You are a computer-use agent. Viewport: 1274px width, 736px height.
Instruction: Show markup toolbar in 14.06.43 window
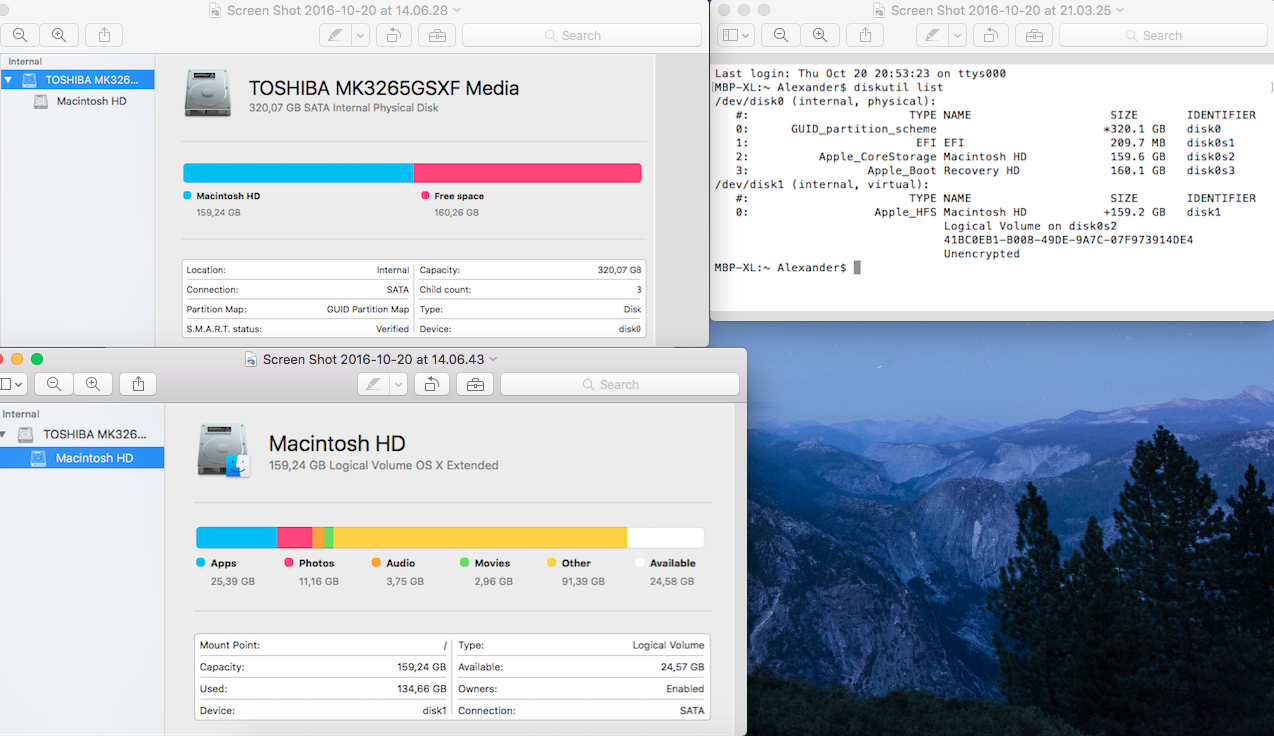[475, 384]
